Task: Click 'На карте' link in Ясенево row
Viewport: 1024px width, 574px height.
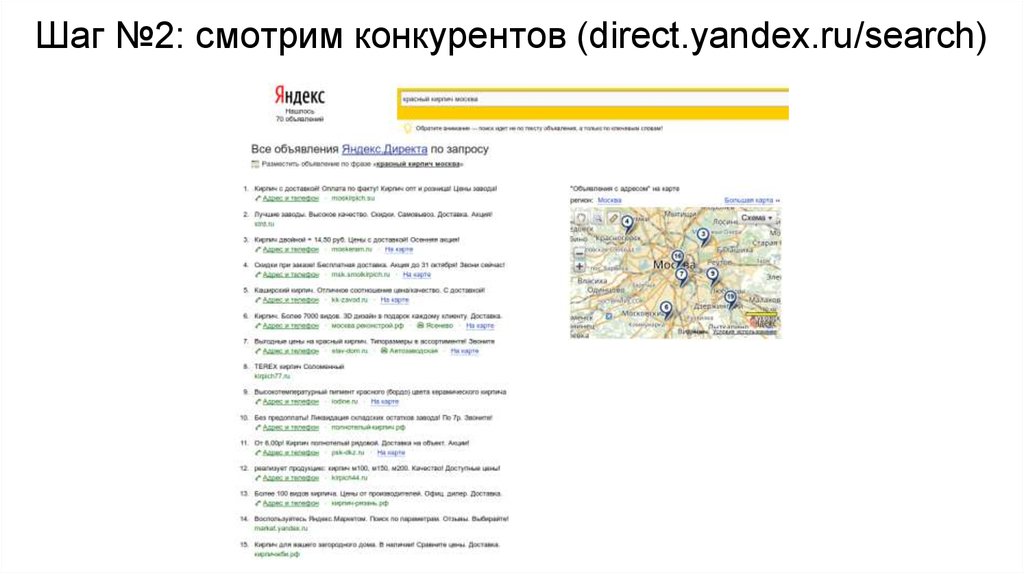Action: coord(480,326)
